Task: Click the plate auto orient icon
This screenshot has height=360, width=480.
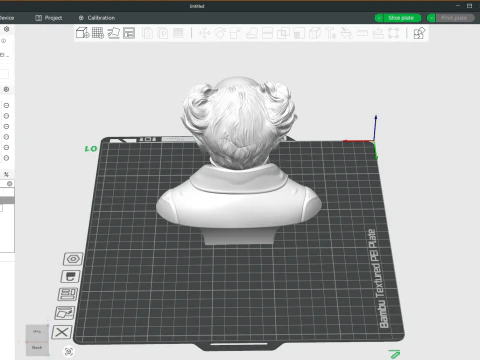Action: 65,313
